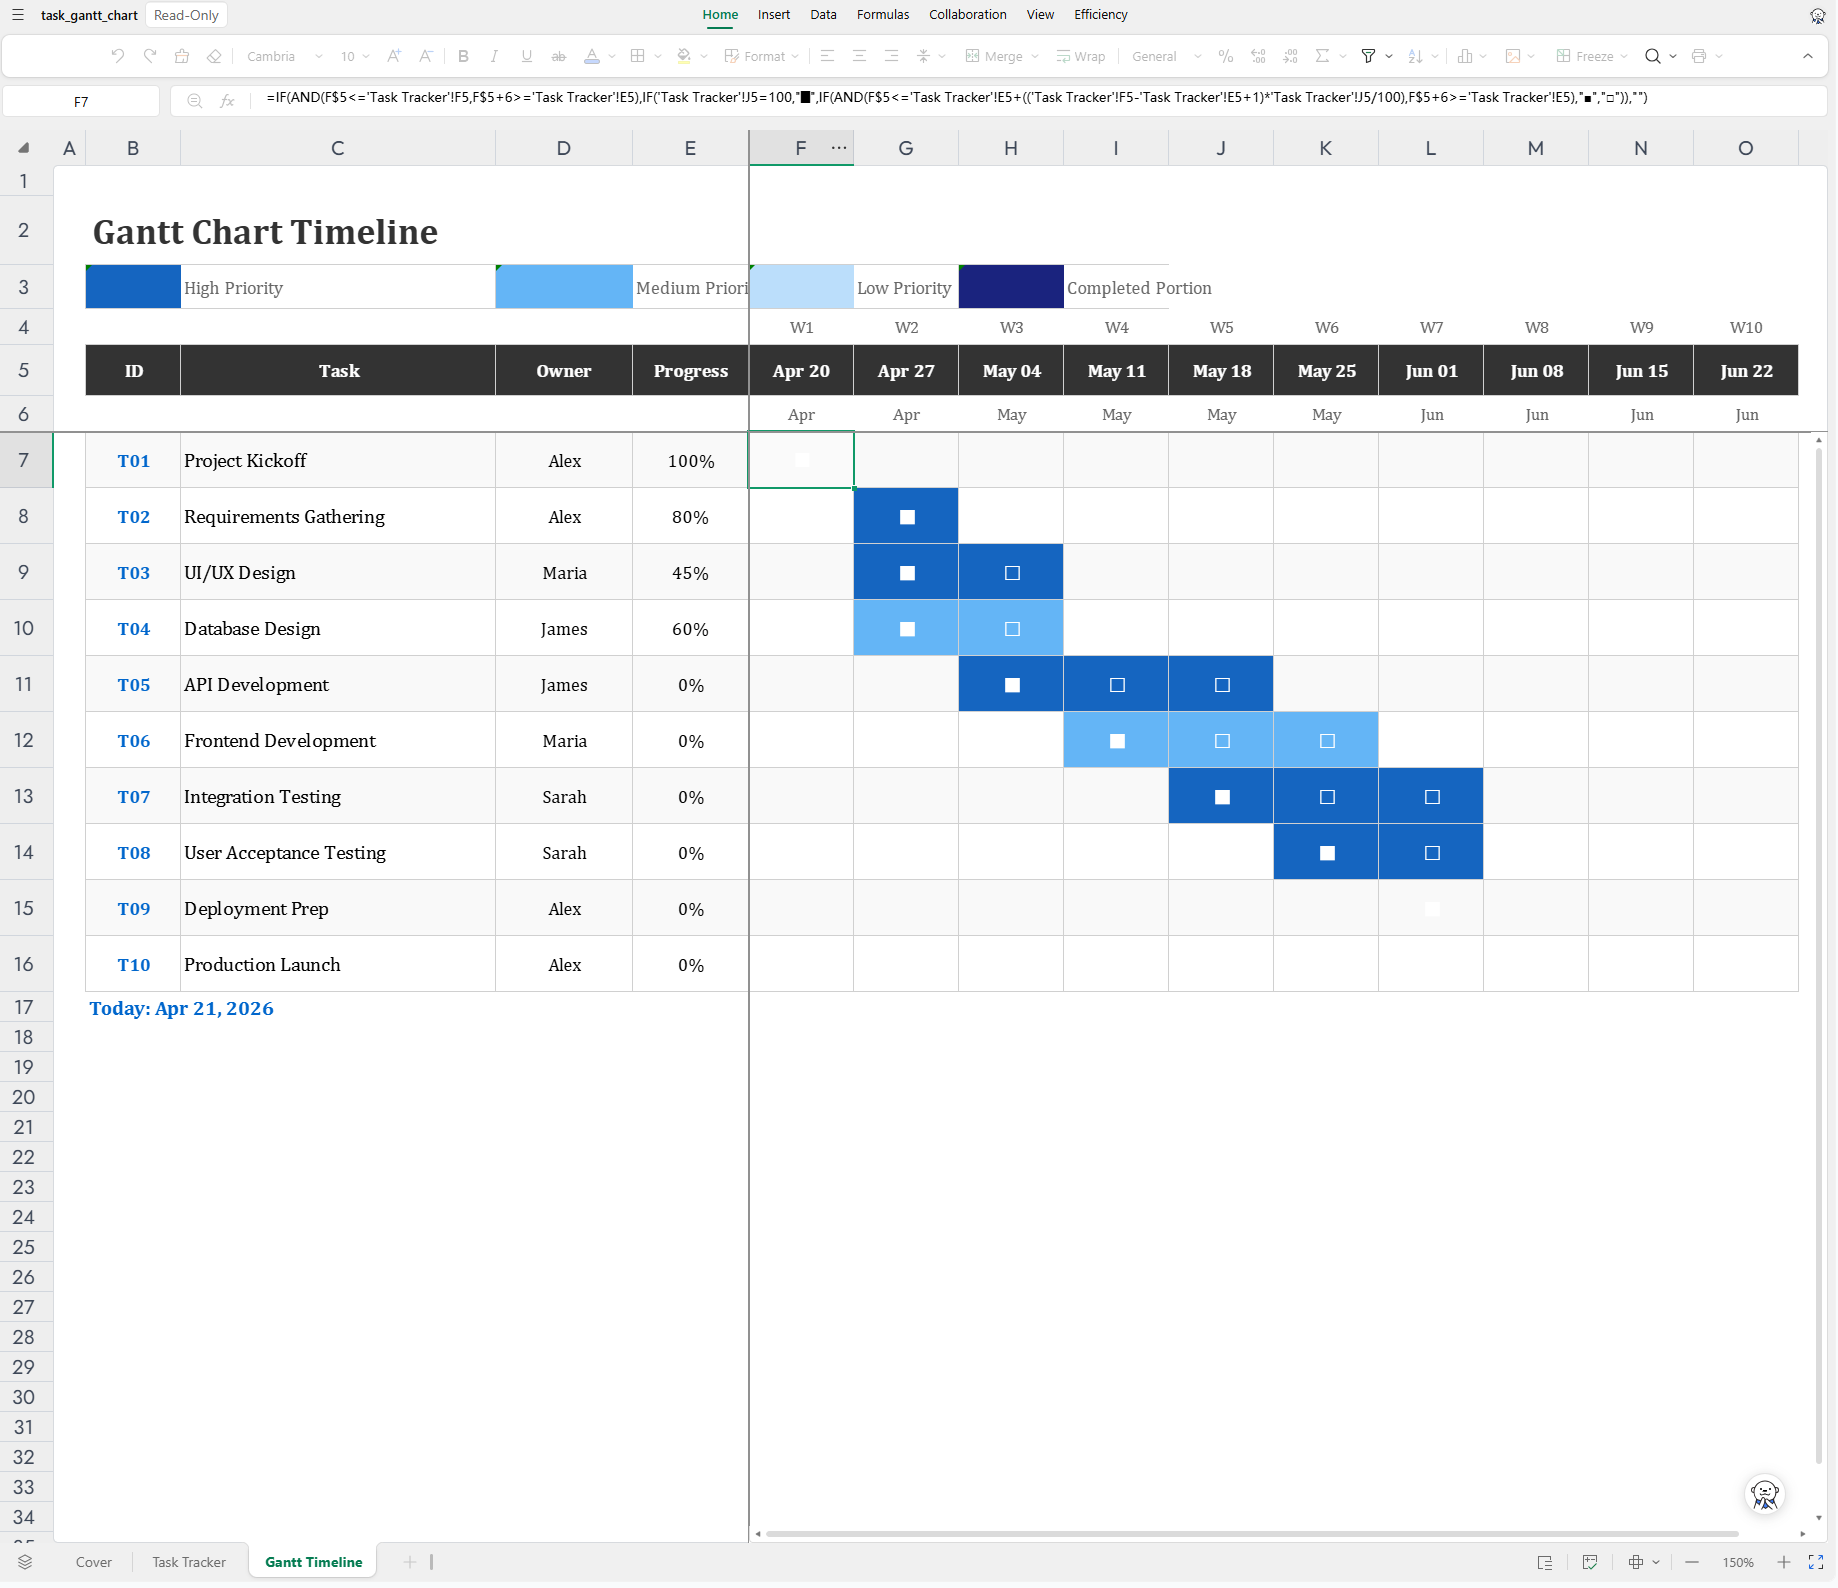Click the zoom out minus icon
This screenshot has height=1588, width=1838.
click(x=1692, y=1562)
